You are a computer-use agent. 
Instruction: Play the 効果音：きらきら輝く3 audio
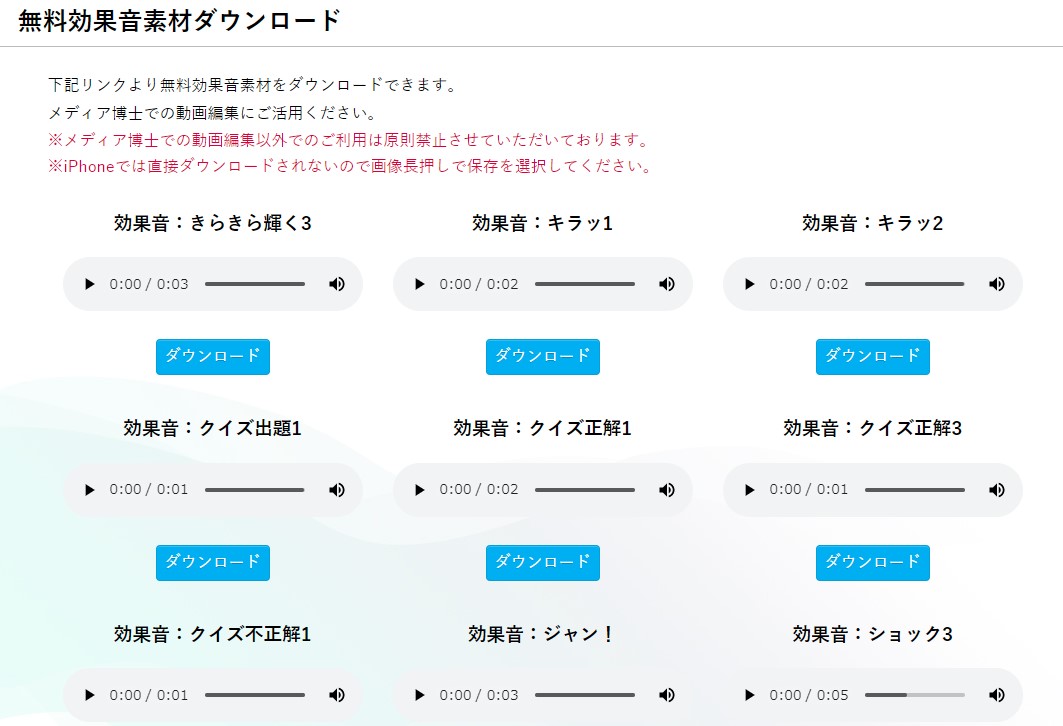89,284
